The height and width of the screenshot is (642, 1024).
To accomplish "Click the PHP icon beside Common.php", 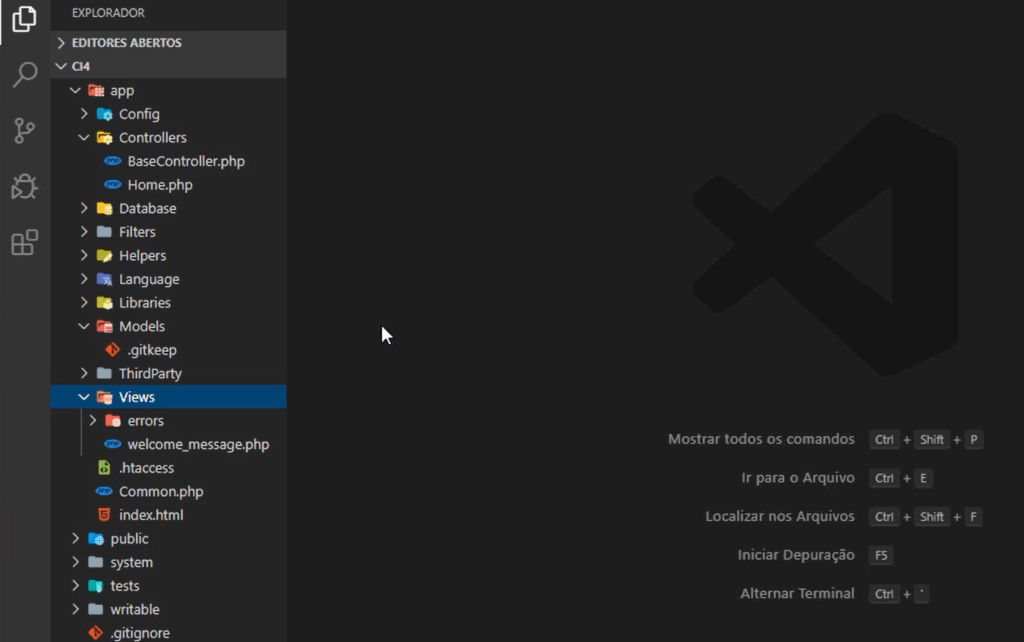I will click(x=104, y=491).
